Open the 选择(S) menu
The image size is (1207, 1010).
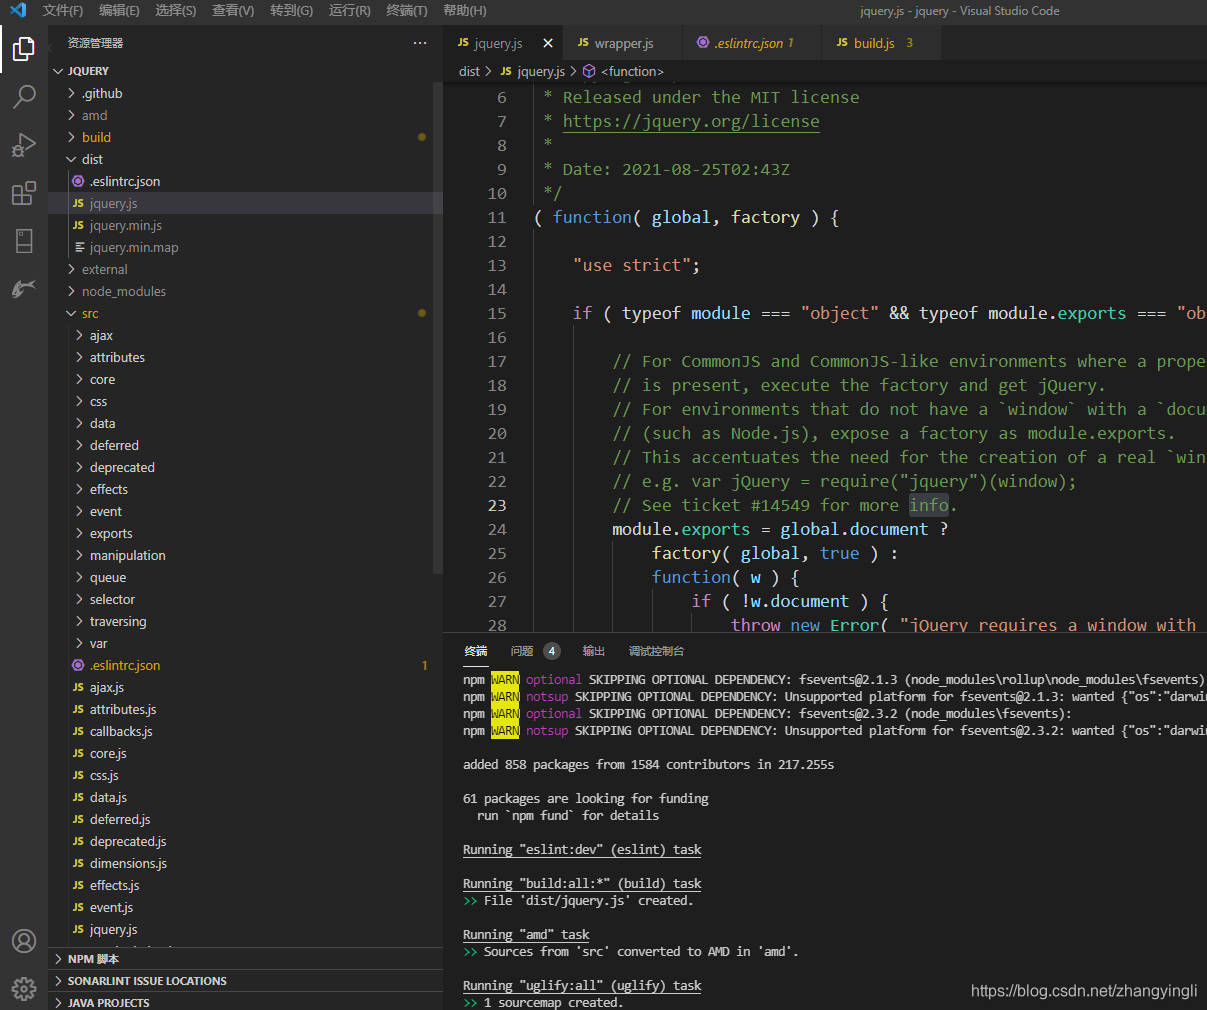pos(176,10)
